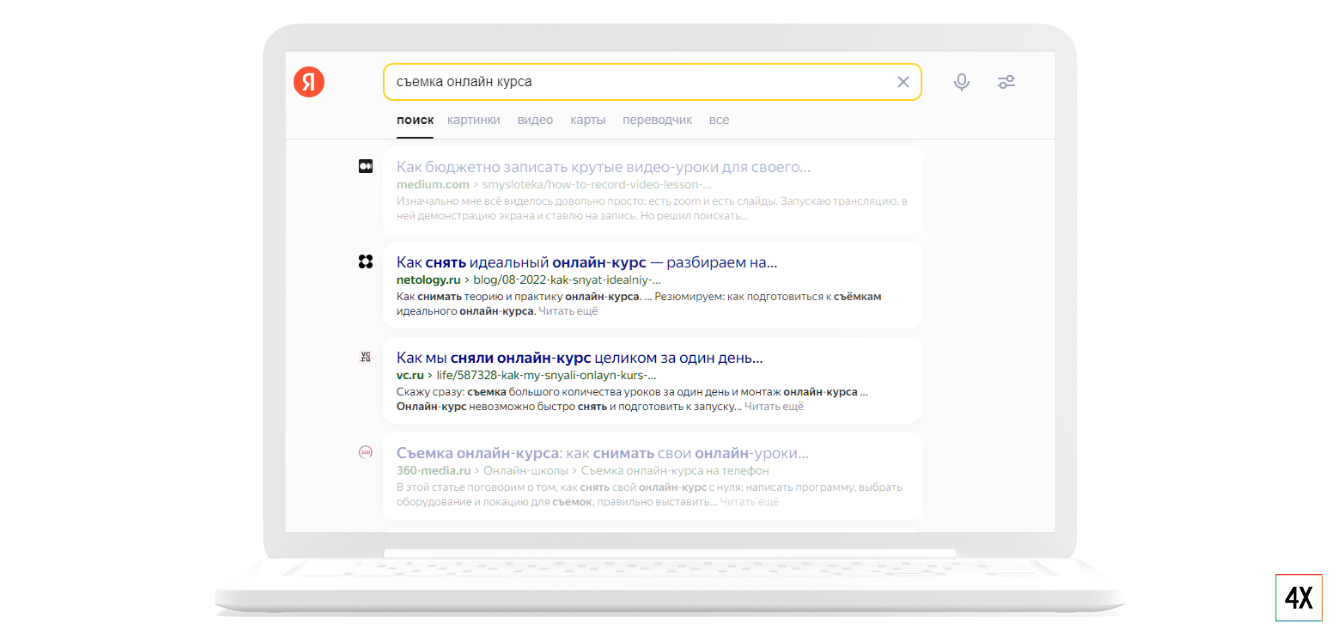Click the vc.ru favicon icon

click(366, 357)
